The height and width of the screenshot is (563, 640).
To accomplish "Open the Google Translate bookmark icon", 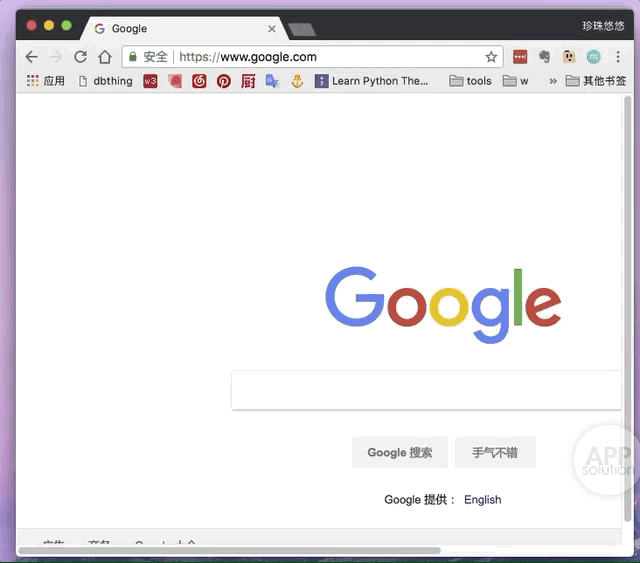I will (x=272, y=81).
